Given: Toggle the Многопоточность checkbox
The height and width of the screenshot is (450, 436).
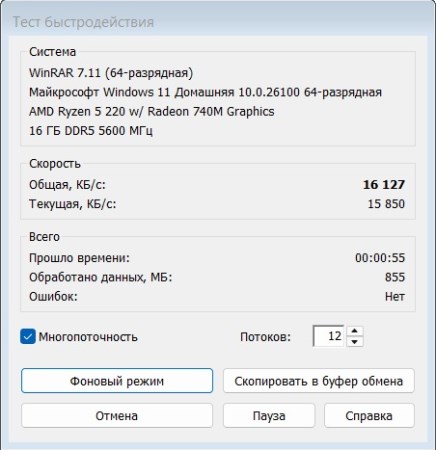Looking at the screenshot, I should click(x=28, y=336).
